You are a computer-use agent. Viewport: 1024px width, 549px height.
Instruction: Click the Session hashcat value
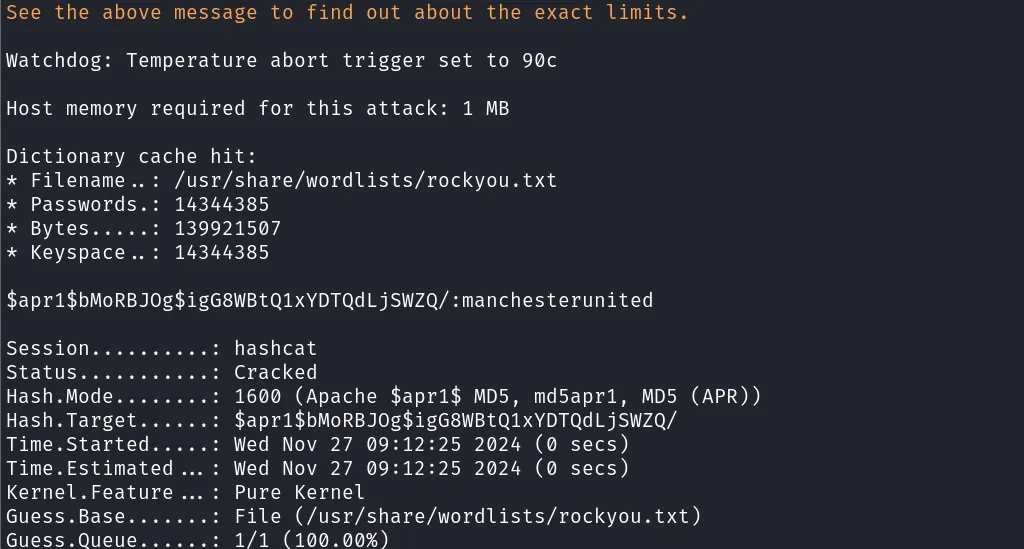click(275, 348)
